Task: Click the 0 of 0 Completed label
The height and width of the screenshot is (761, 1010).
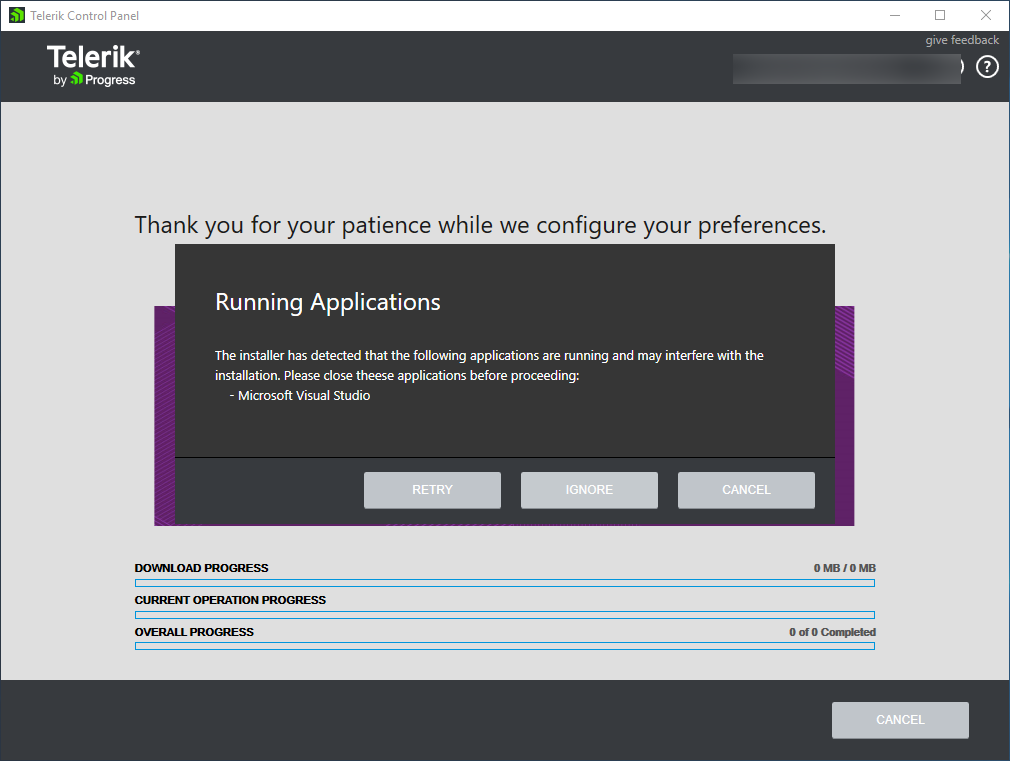Action: 832,632
